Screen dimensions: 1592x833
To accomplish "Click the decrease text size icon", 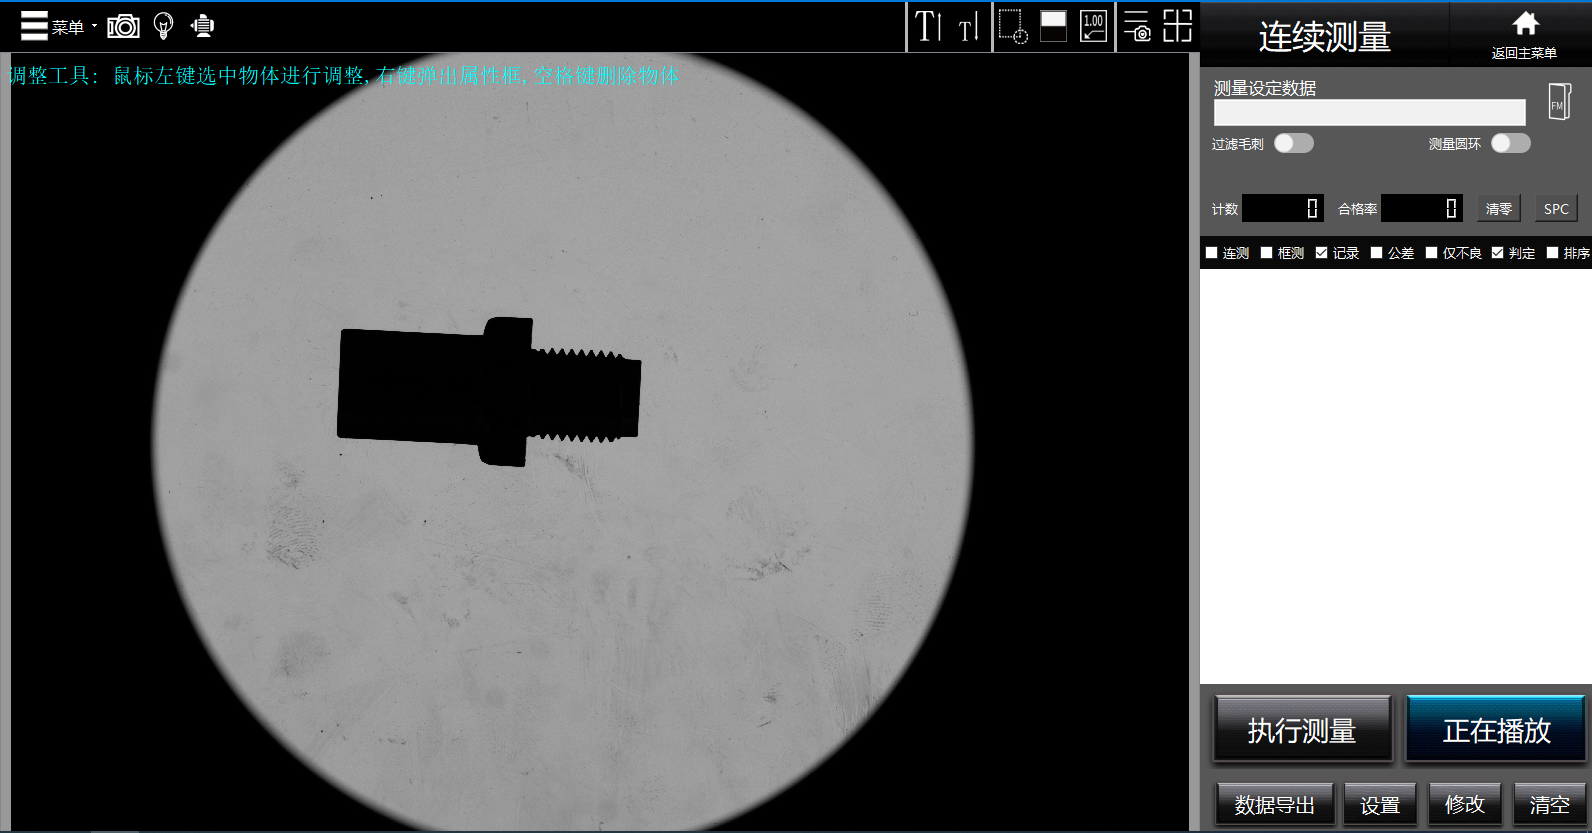I will (x=968, y=28).
